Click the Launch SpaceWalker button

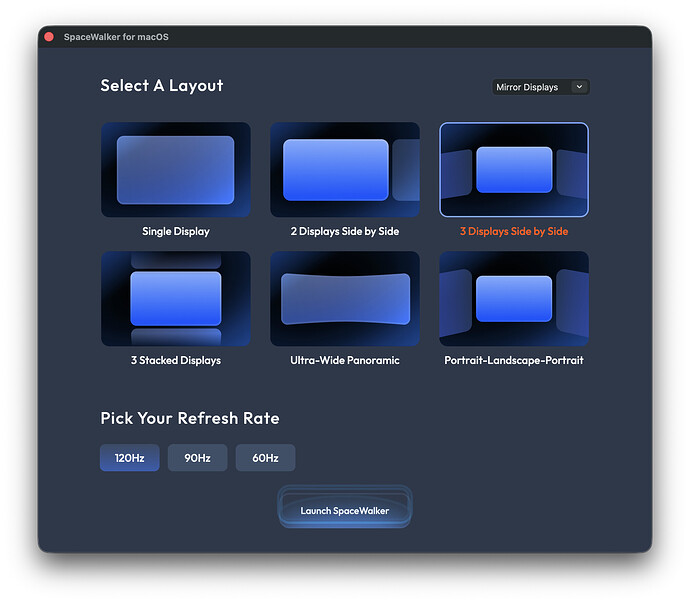point(345,507)
